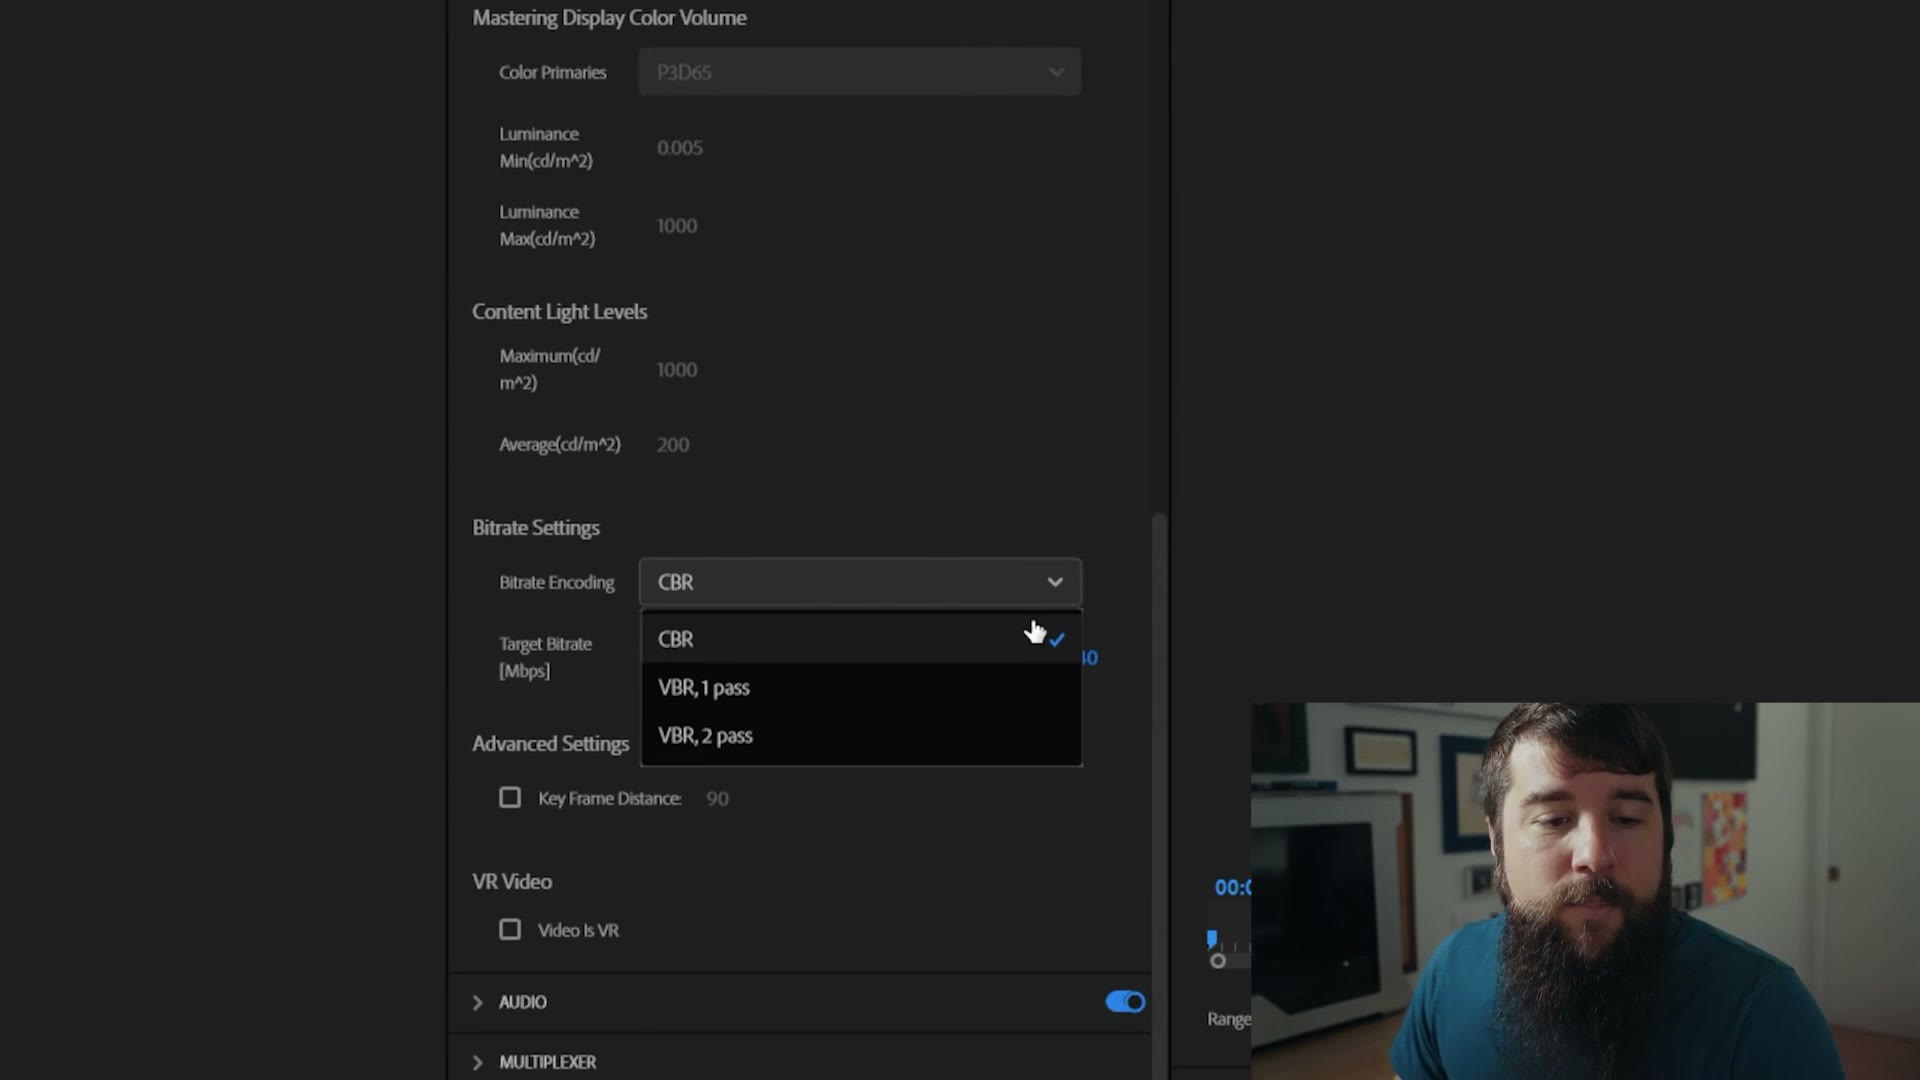Click the Target Bitrate [Mbps] label

pos(546,657)
